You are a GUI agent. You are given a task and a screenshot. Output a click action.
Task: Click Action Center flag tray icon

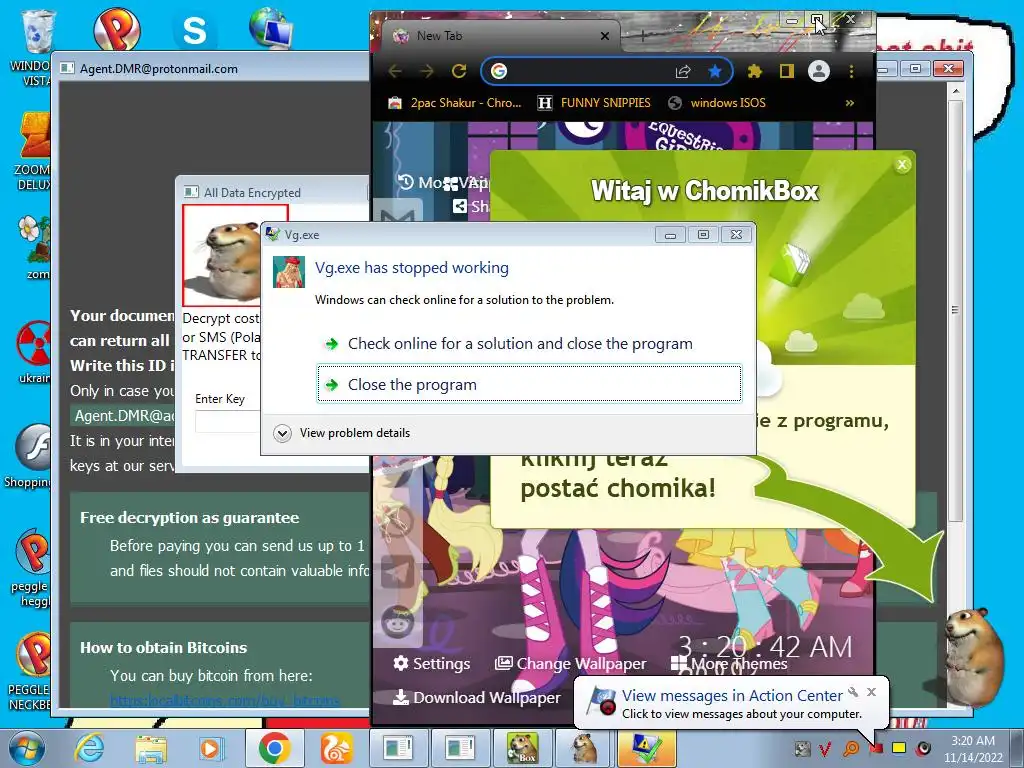tap(876, 748)
